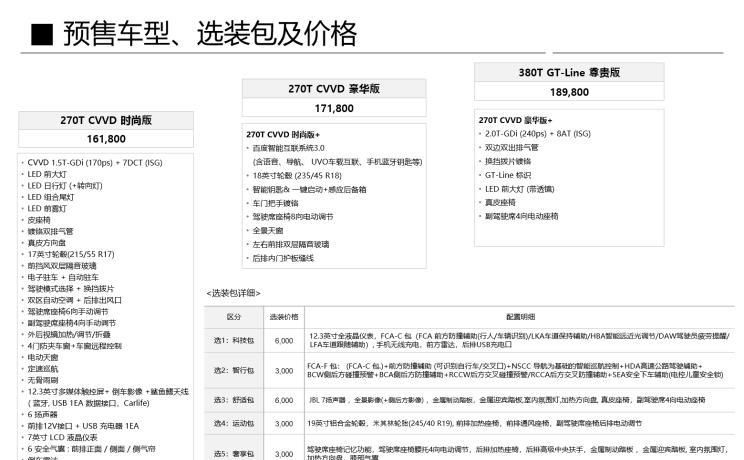The width and height of the screenshot is (744, 460).
Task: Click the '6 扬声器' item
Action: click(x=42, y=414)
